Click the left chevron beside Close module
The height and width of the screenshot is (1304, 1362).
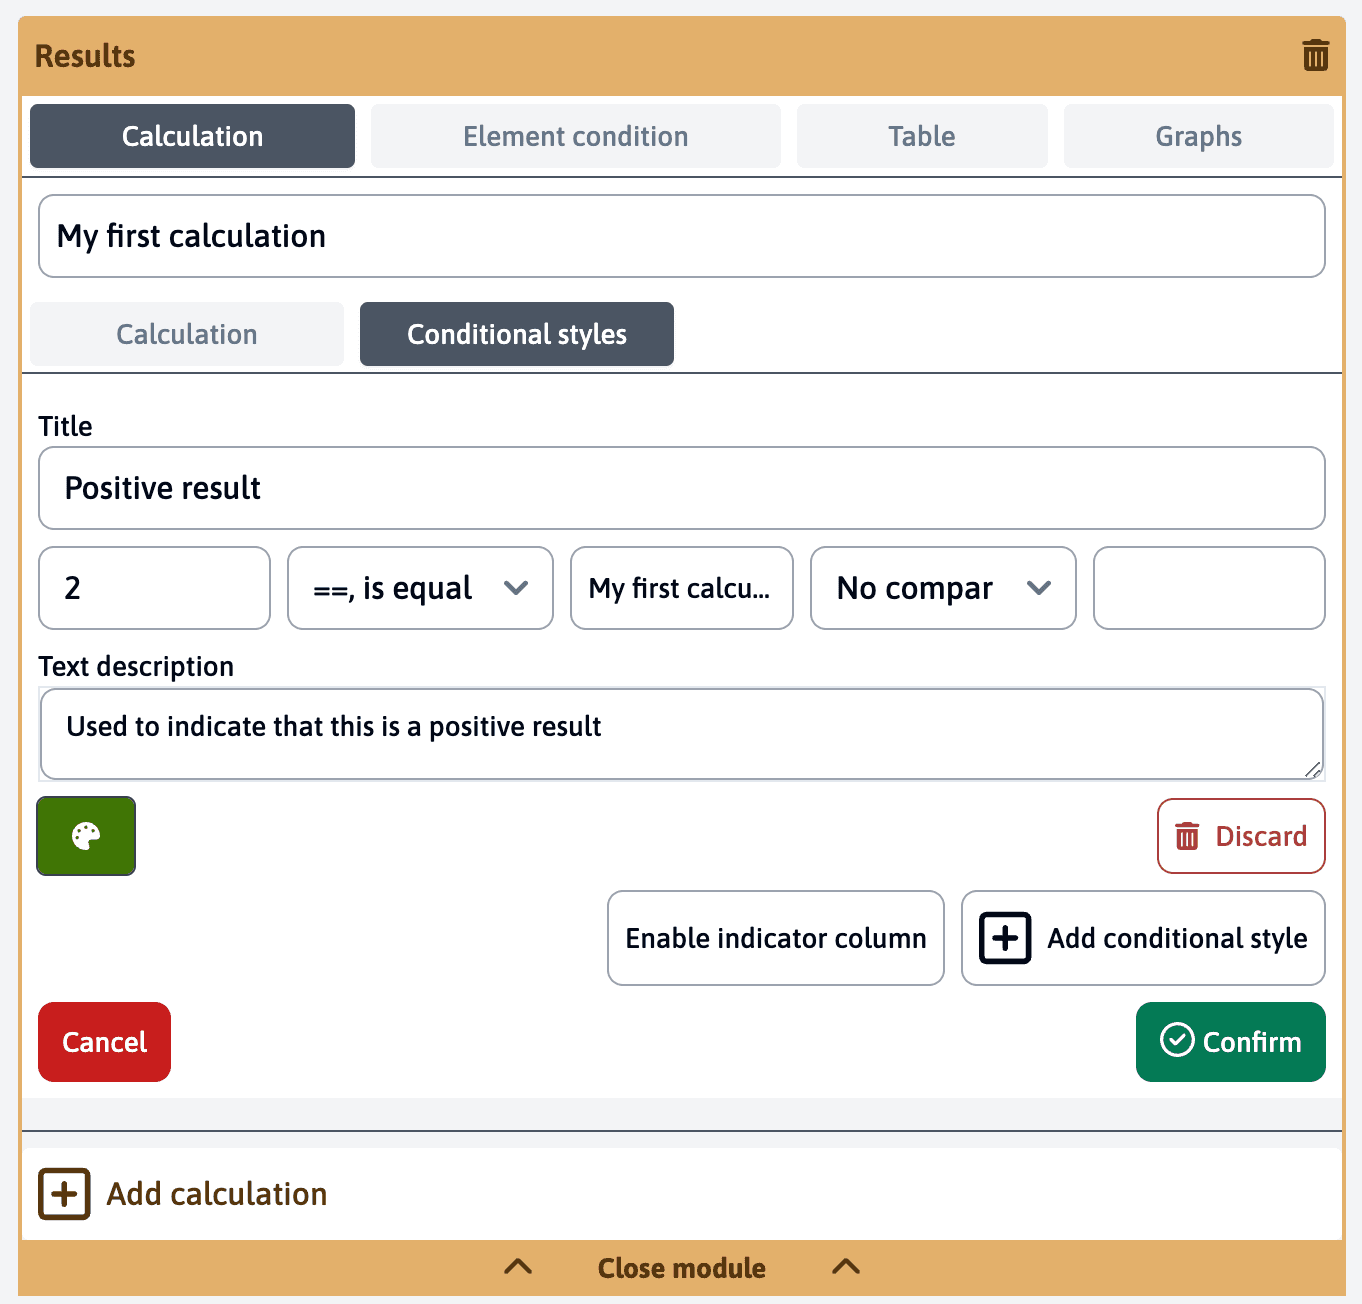[x=518, y=1267]
